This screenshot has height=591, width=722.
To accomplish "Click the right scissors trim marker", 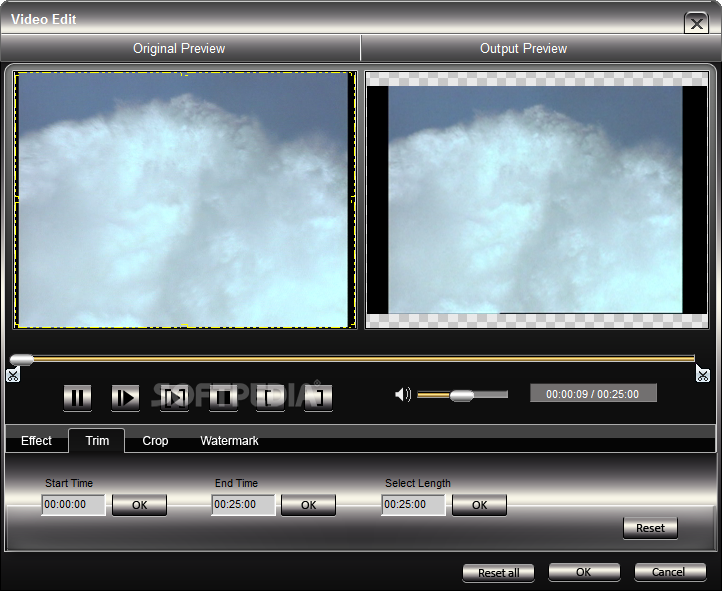I will tap(702, 374).
